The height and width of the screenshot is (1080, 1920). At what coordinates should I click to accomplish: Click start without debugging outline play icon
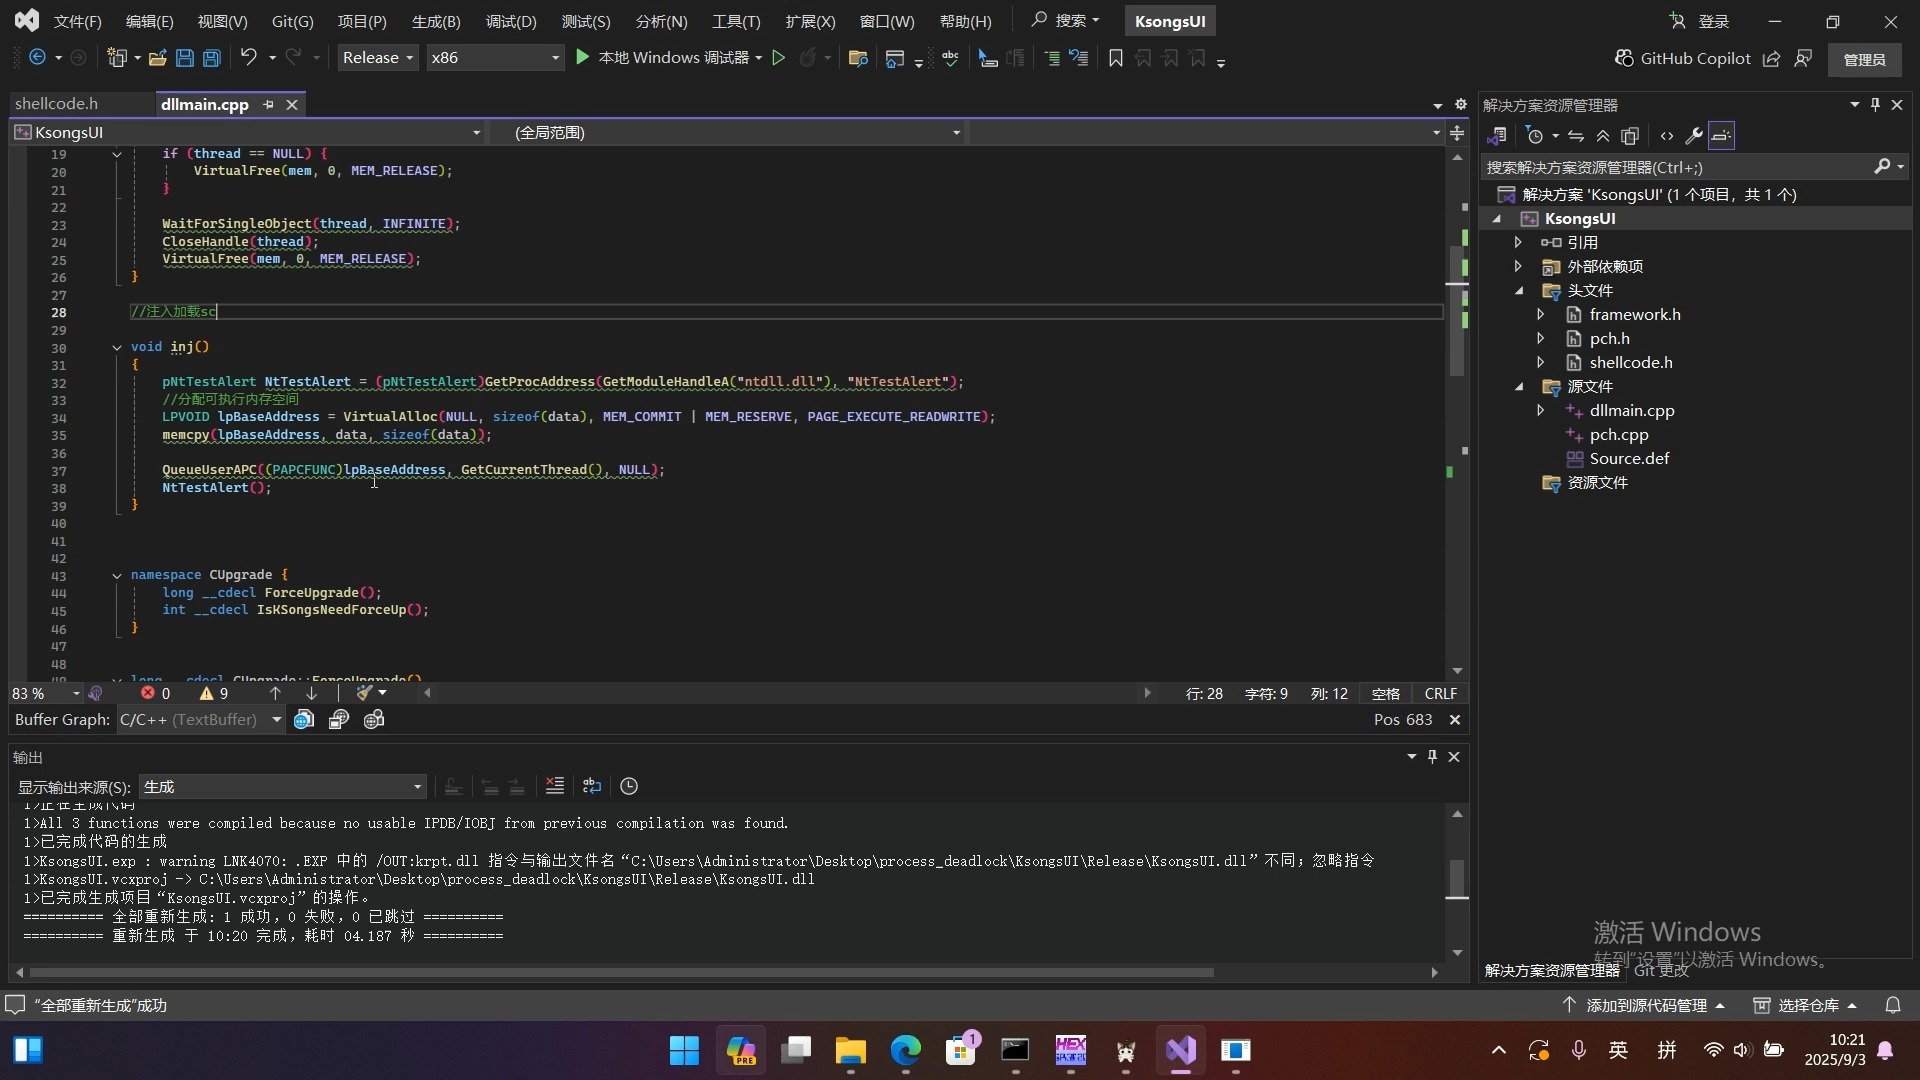[779, 58]
